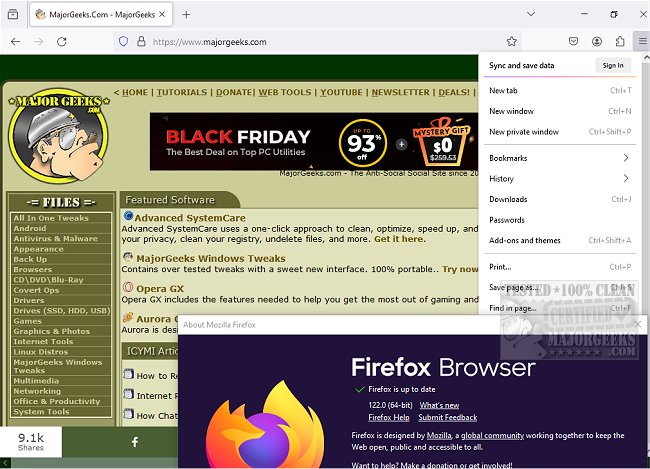Open a new tab with plus icon

coord(186,14)
